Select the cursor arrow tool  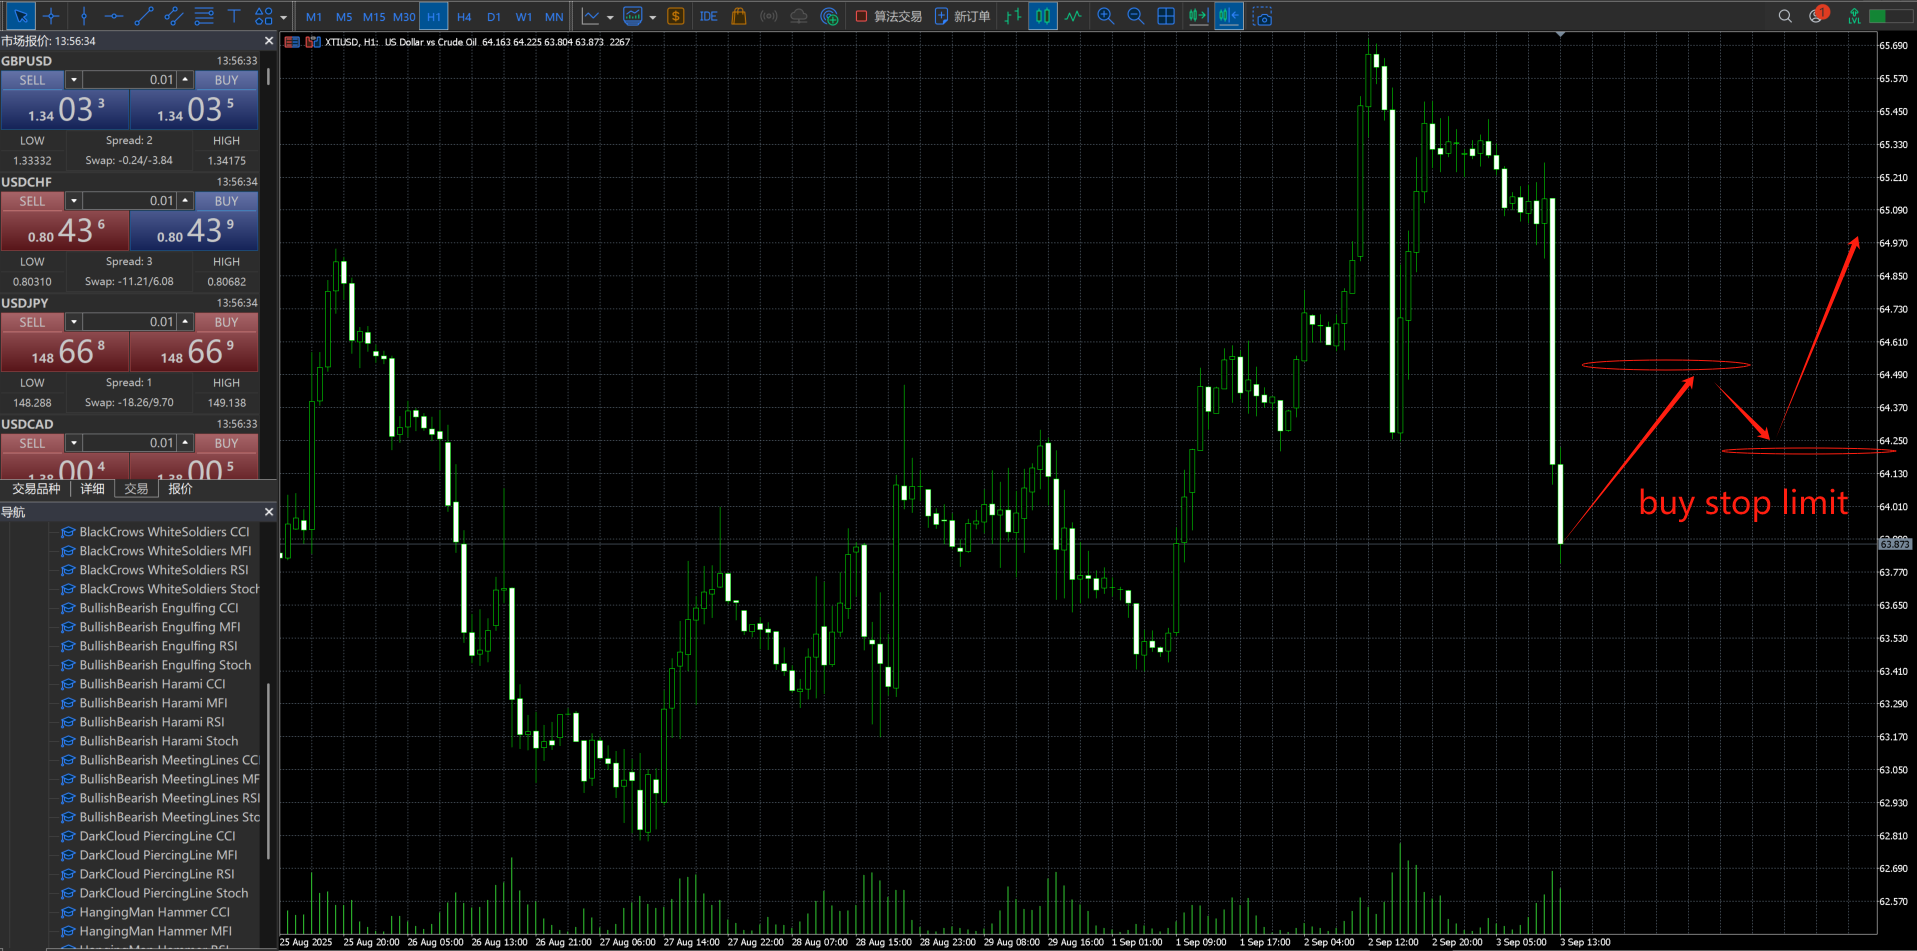(x=20, y=16)
